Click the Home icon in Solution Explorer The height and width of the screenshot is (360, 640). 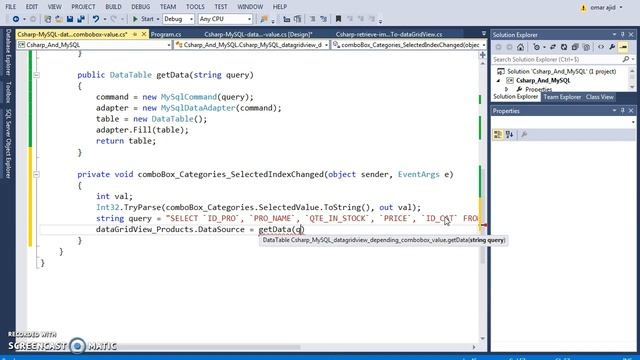click(520, 47)
